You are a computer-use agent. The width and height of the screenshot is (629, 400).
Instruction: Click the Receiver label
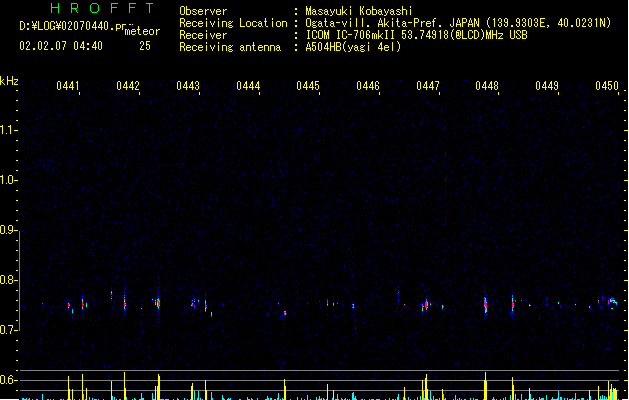click(203, 35)
